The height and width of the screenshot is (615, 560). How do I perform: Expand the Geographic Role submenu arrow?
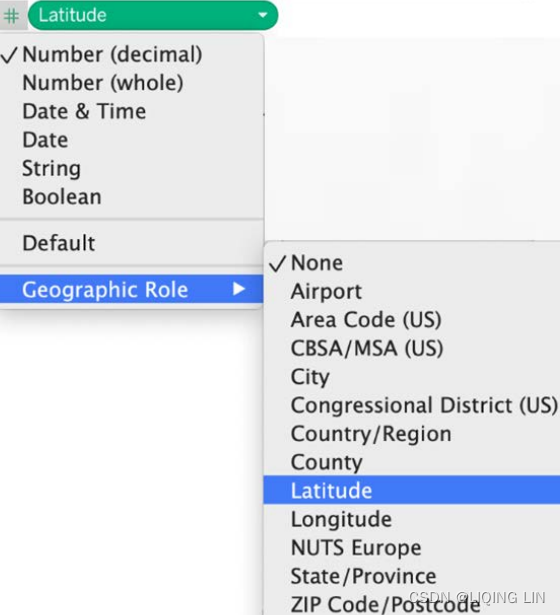pyautogui.click(x=238, y=289)
